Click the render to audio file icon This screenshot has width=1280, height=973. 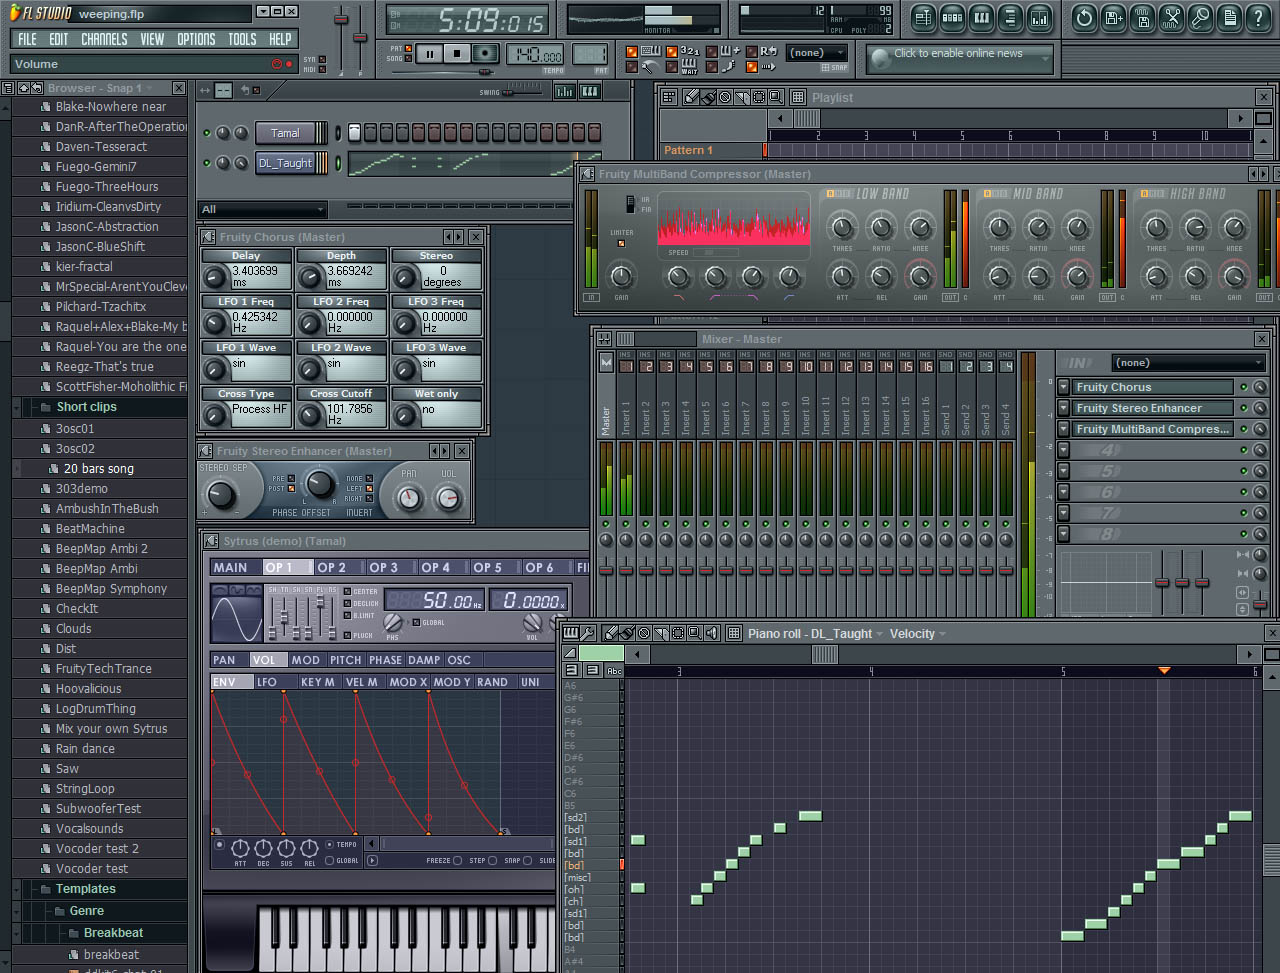pyautogui.click(x=1142, y=17)
